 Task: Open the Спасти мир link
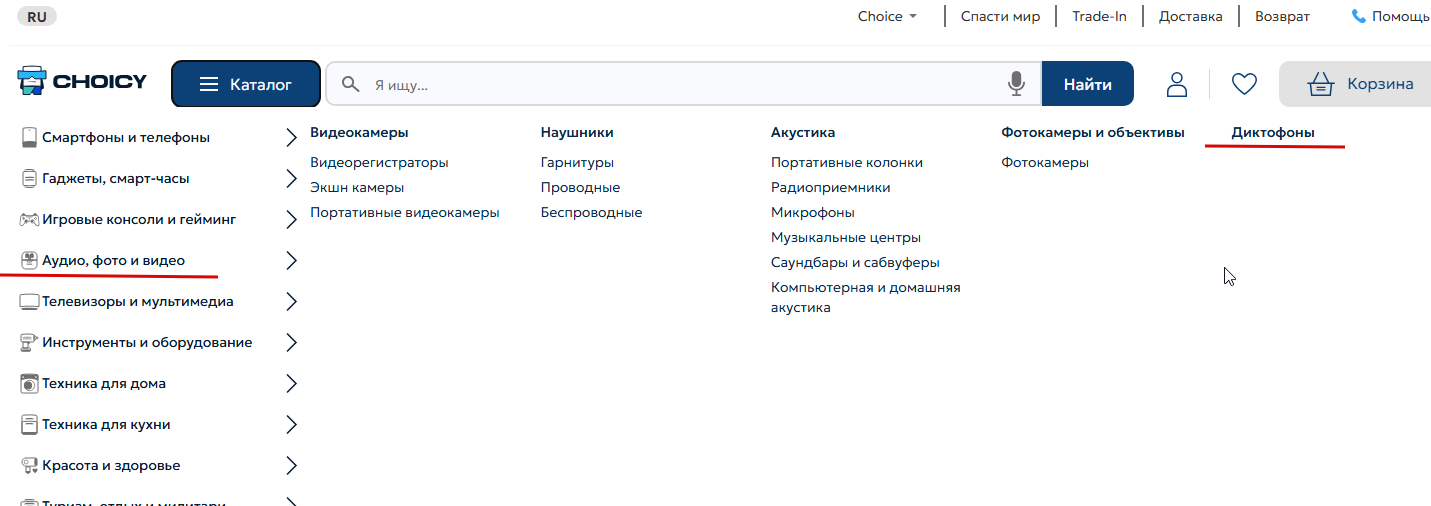tap(1000, 17)
